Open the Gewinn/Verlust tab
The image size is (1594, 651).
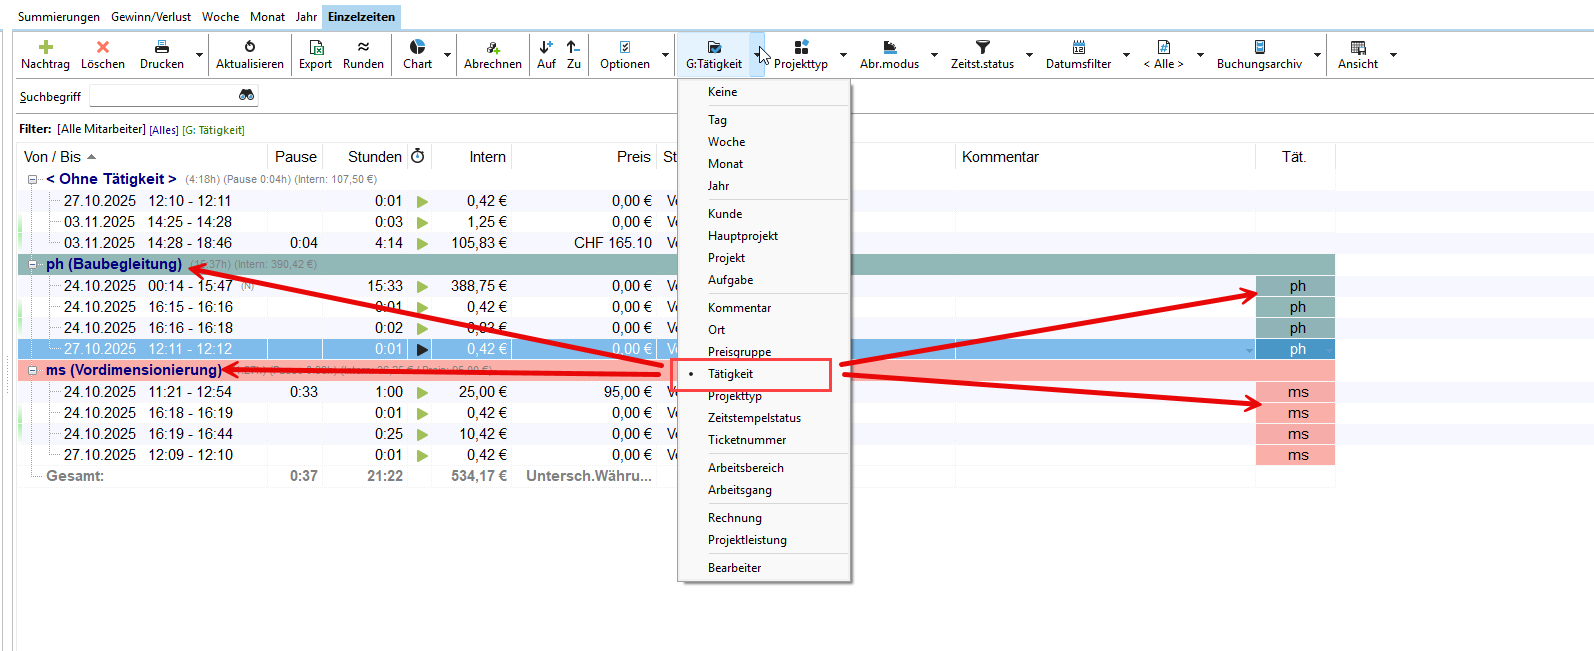point(151,17)
